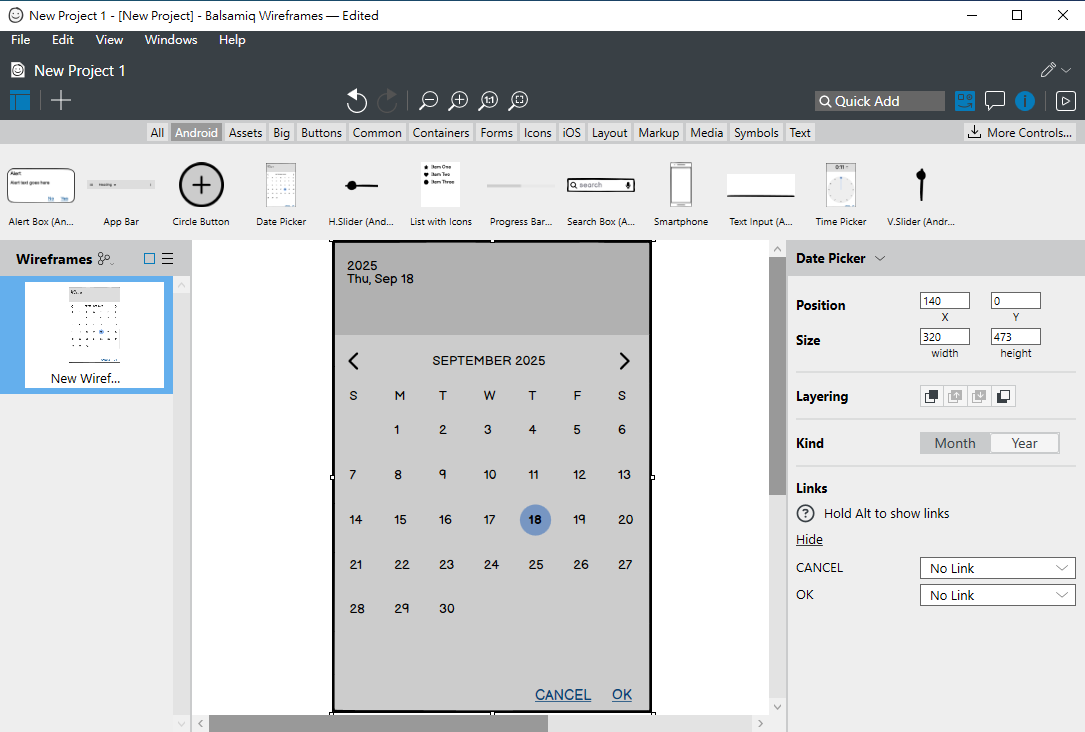Click the zoom to fit magnifier
The width and height of the screenshot is (1085, 732).
pyautogui.click(x=518, y=101)
